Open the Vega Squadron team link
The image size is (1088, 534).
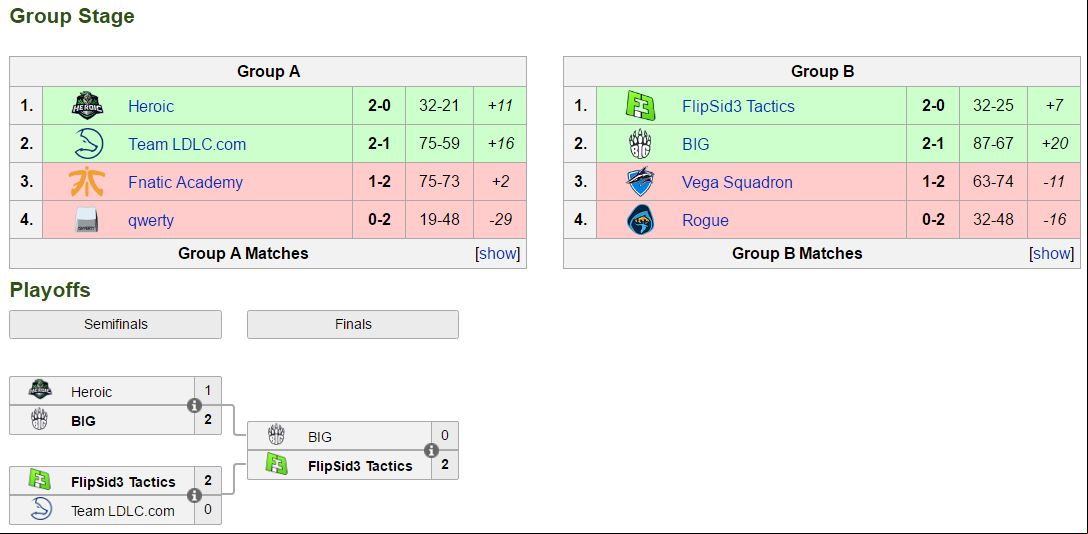[x=737, y=182]
